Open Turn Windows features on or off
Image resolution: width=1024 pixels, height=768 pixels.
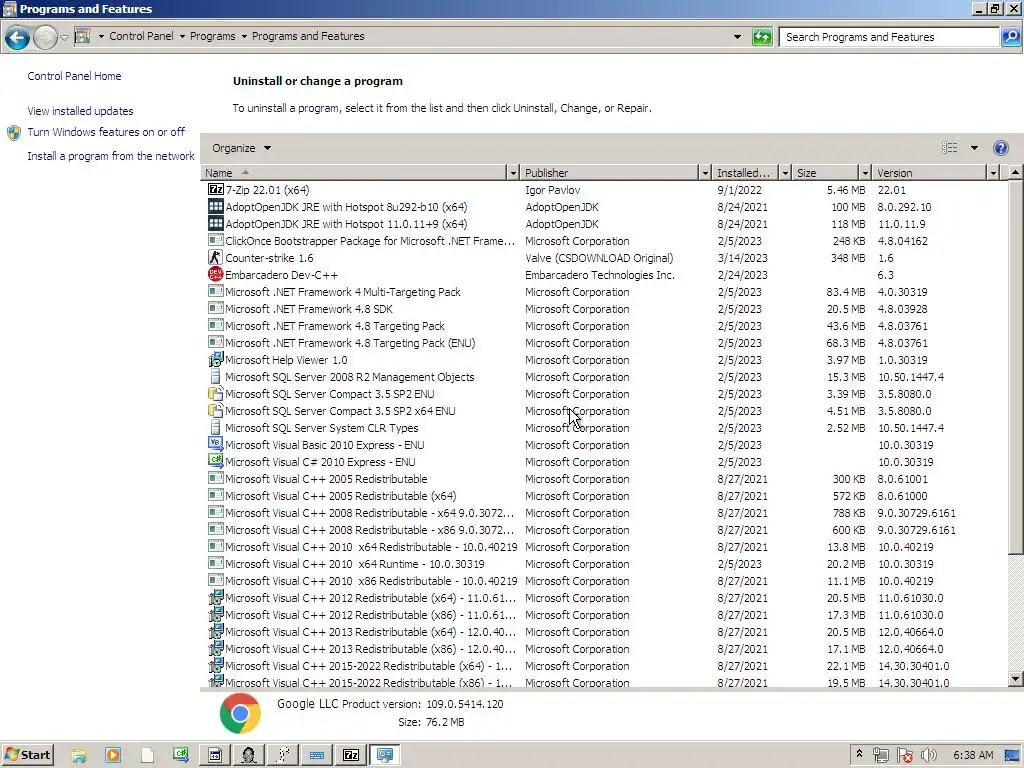(106, 132)
